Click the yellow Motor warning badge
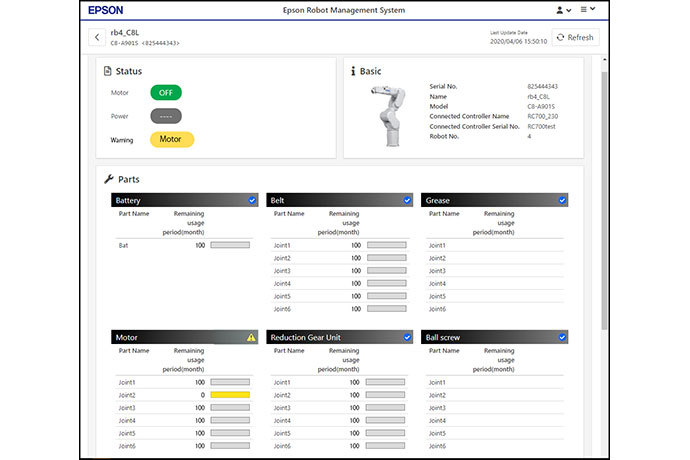This screenshot has height=460, width=690. (172, 139)
